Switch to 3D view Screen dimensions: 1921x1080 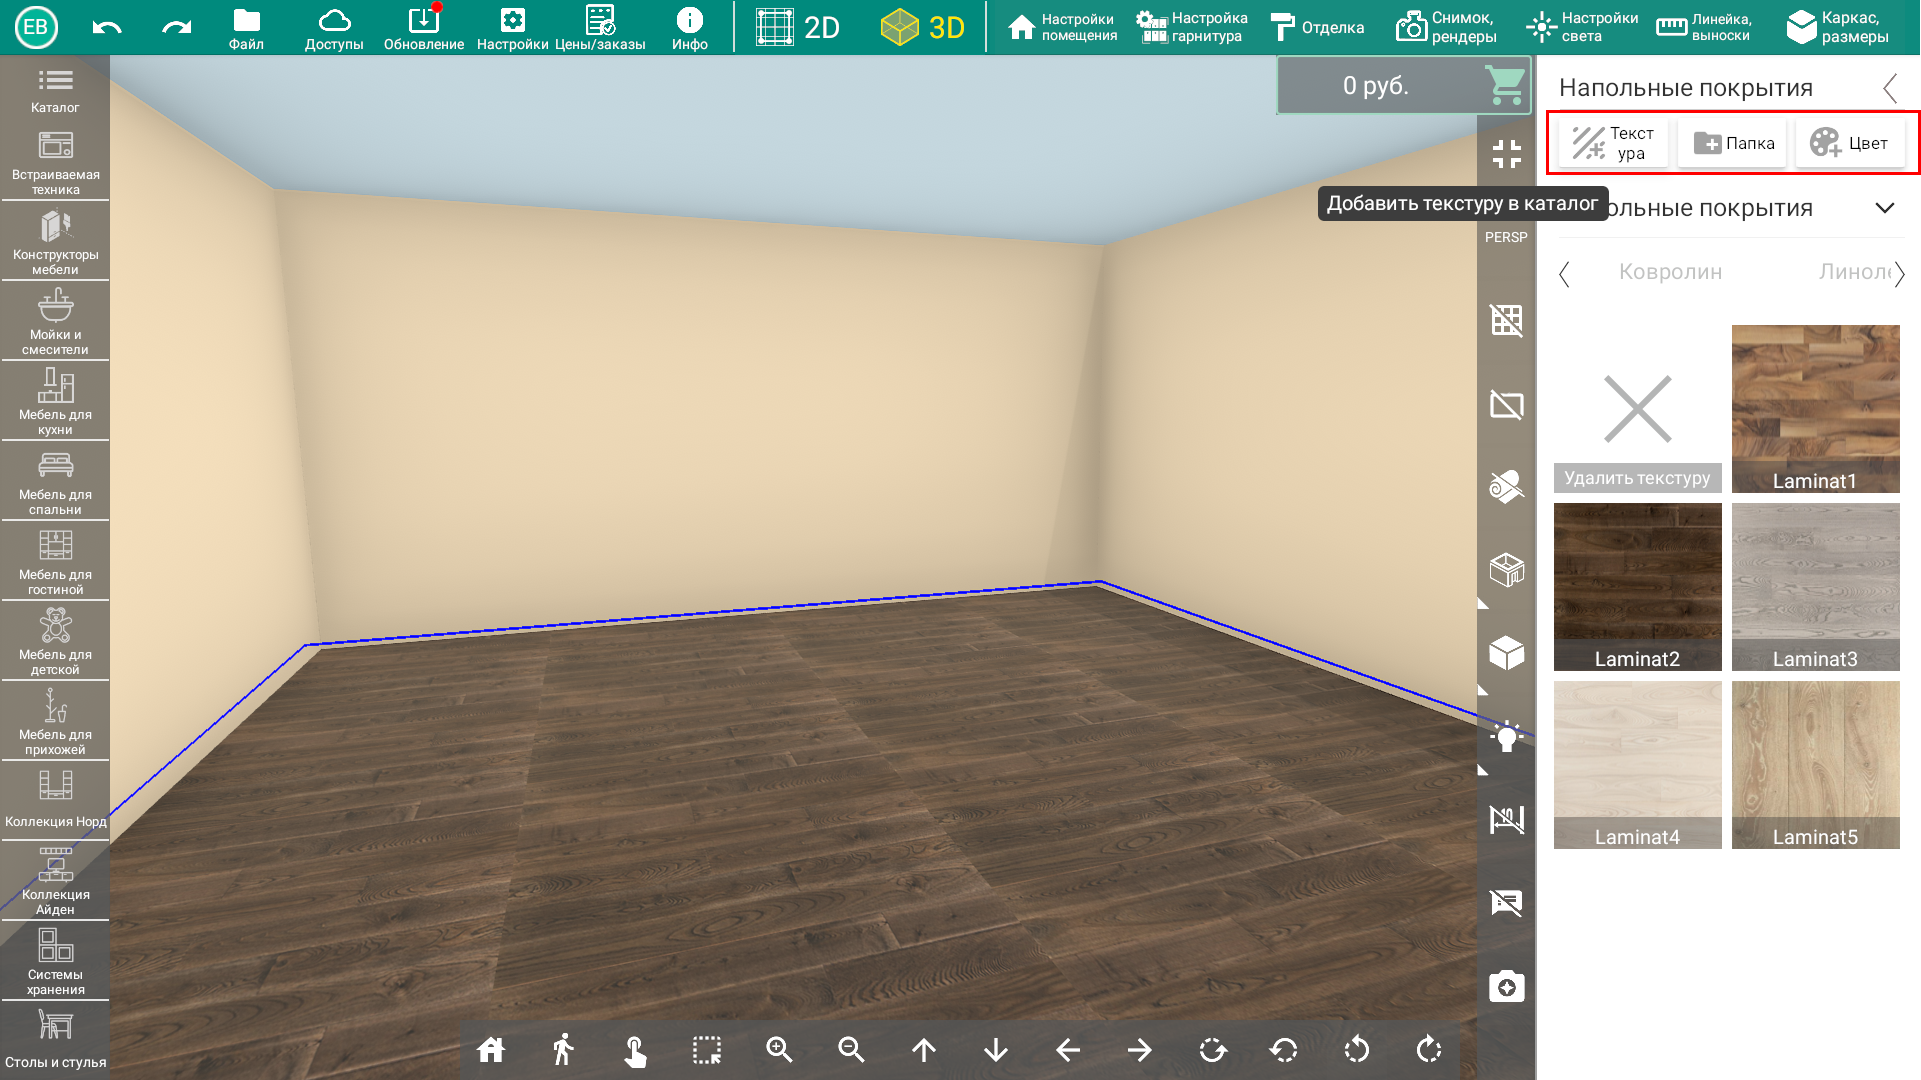point(923,27)
